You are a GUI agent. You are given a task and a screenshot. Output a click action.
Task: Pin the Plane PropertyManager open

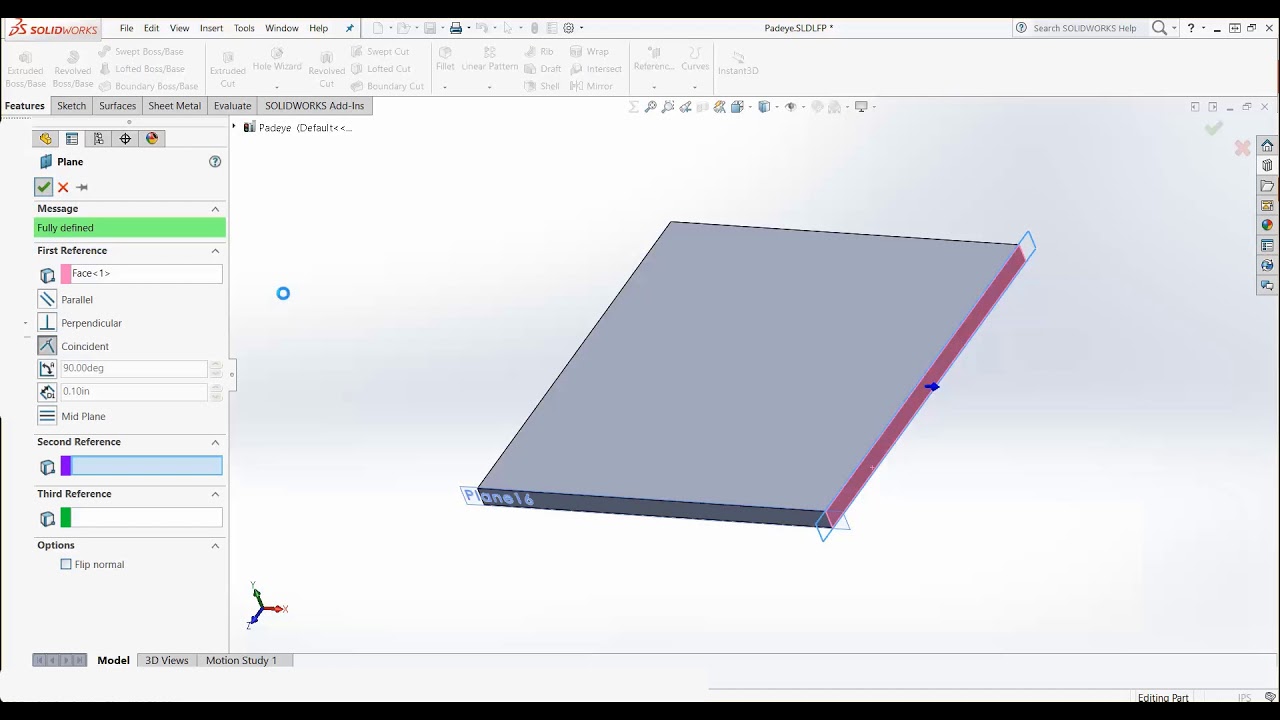(82, 187)
